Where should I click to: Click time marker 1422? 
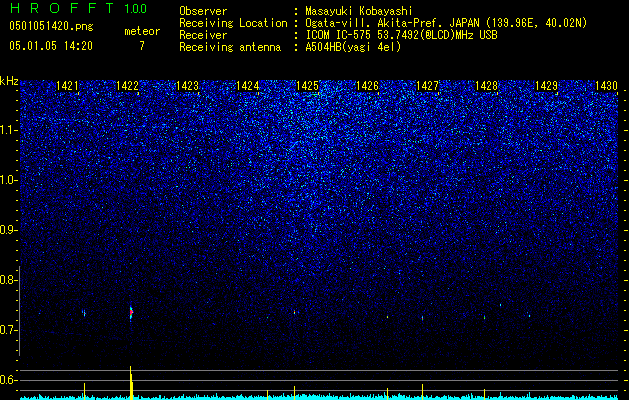pyautogui.click(x=127, y=86)
